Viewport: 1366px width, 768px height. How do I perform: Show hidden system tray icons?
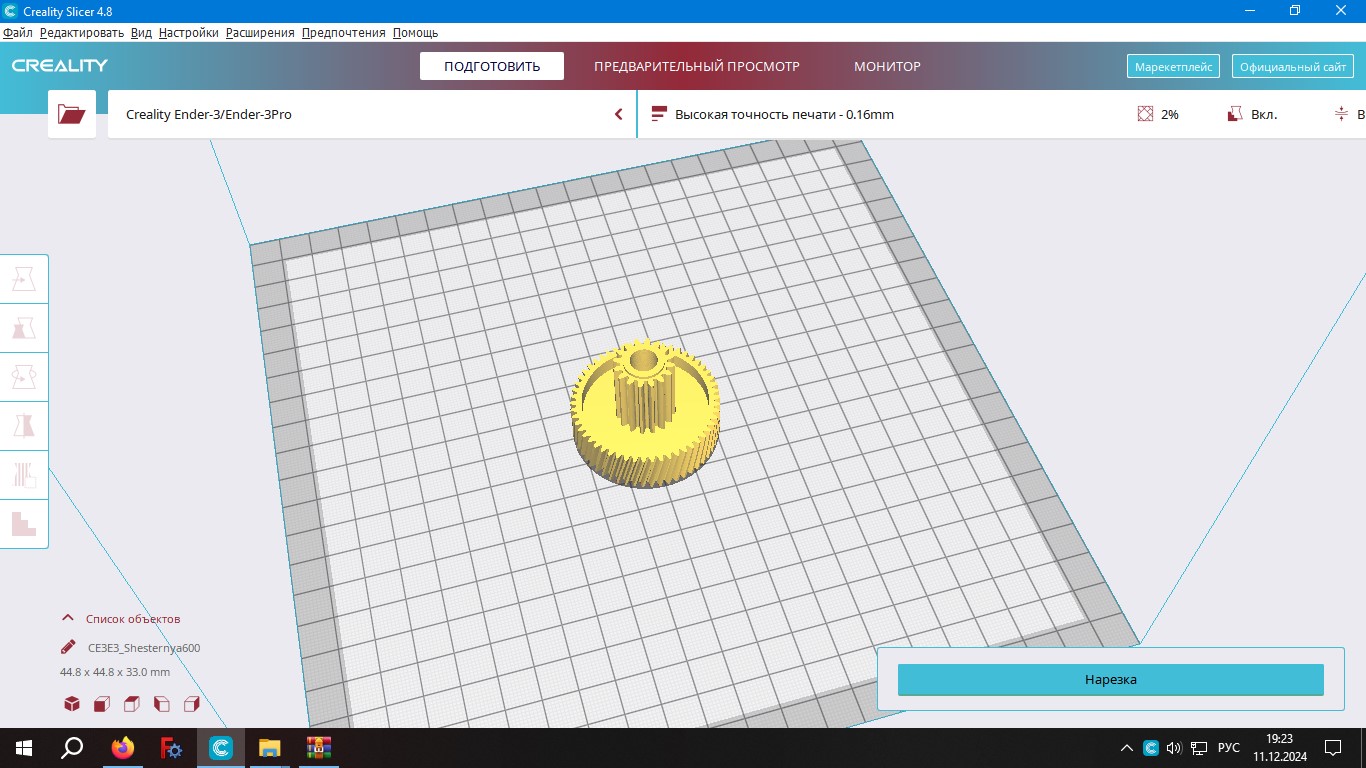[x=1127, y=748]
